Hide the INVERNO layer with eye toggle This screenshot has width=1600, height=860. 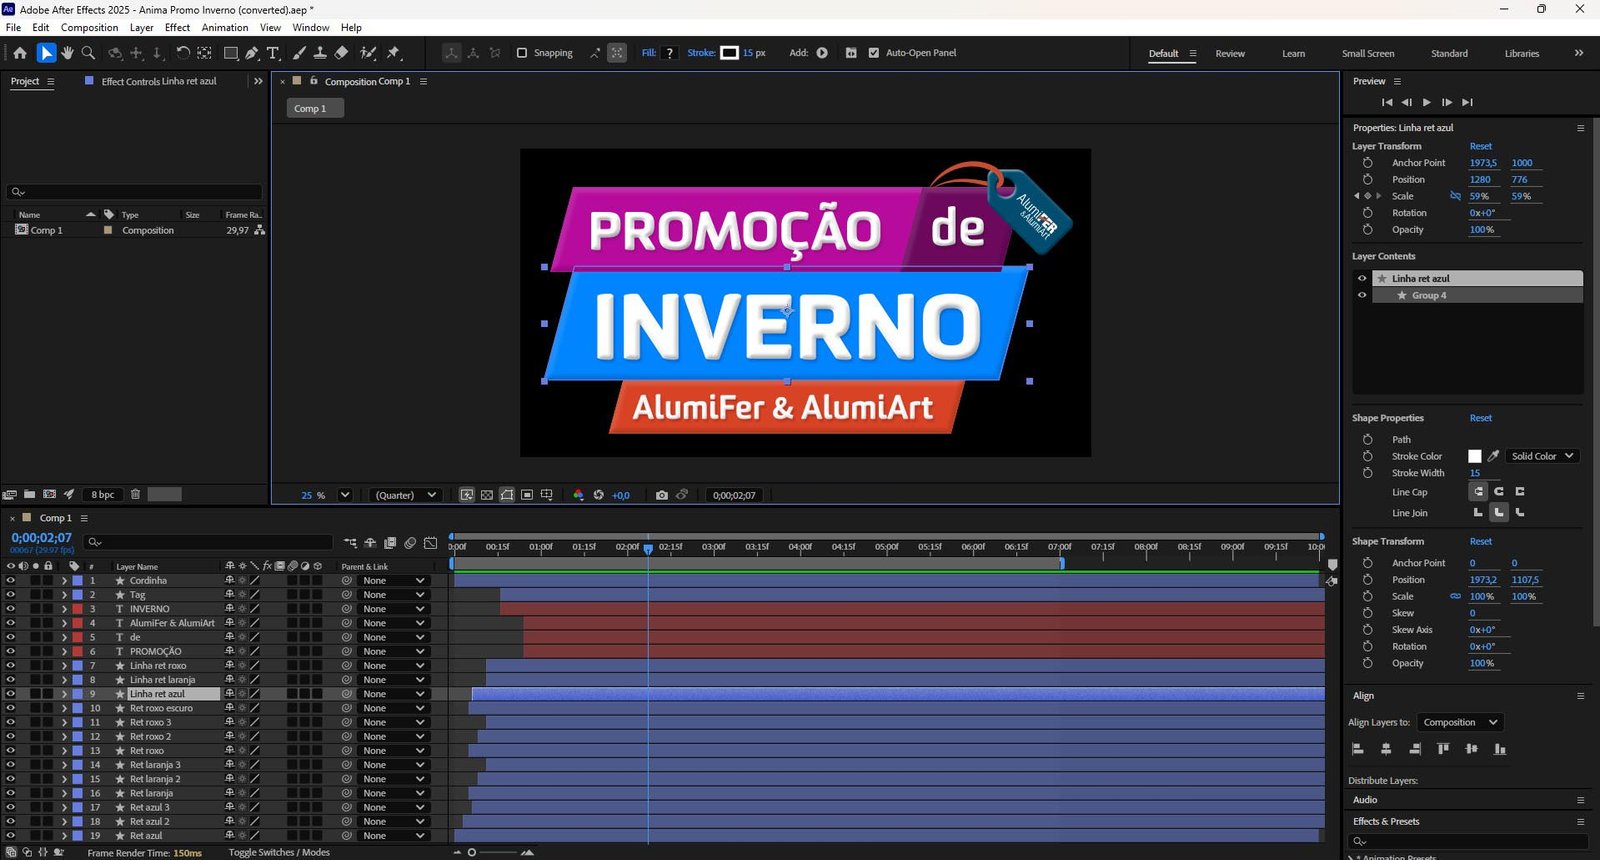click(10, 608)
